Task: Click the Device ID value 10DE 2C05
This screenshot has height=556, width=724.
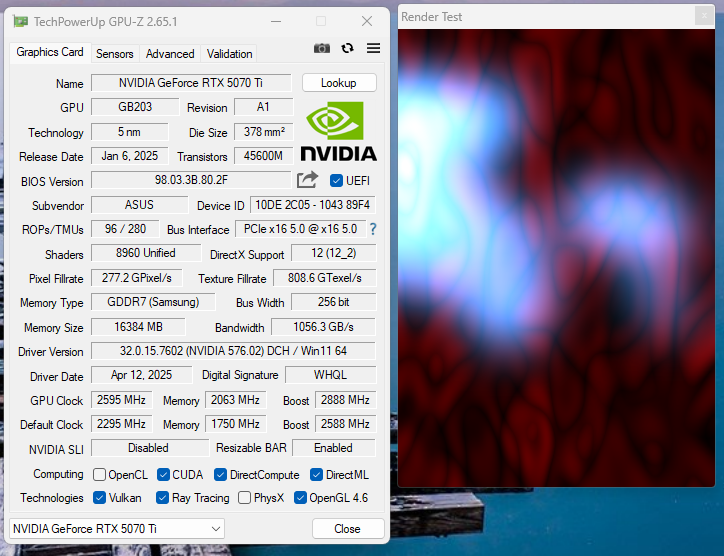Action: 313,205
